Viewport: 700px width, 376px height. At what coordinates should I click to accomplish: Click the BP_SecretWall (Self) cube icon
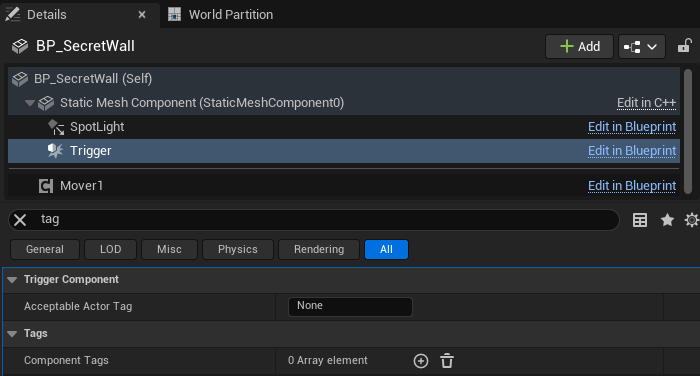(x=20, y=79)
